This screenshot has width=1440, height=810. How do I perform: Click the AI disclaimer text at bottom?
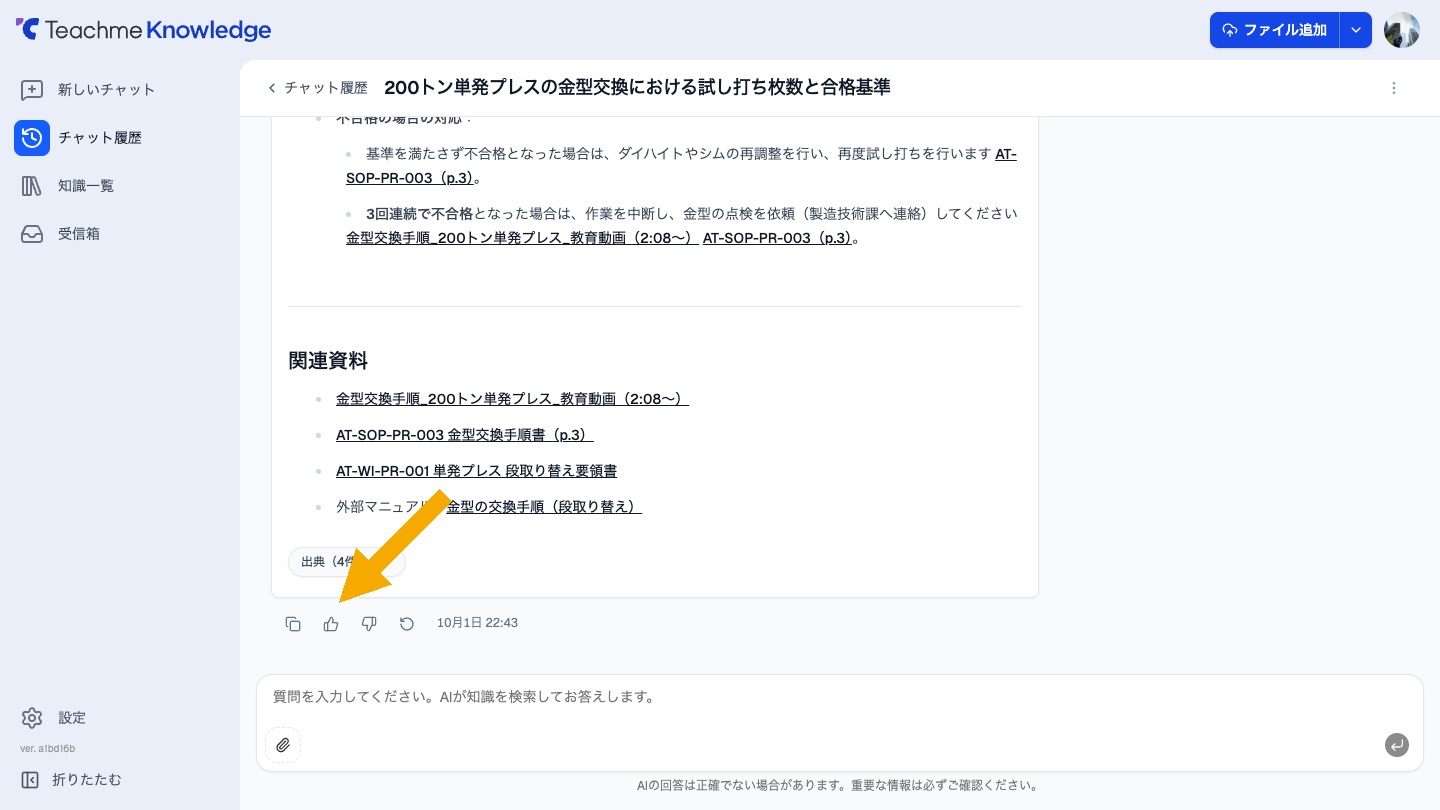point(837,786)
